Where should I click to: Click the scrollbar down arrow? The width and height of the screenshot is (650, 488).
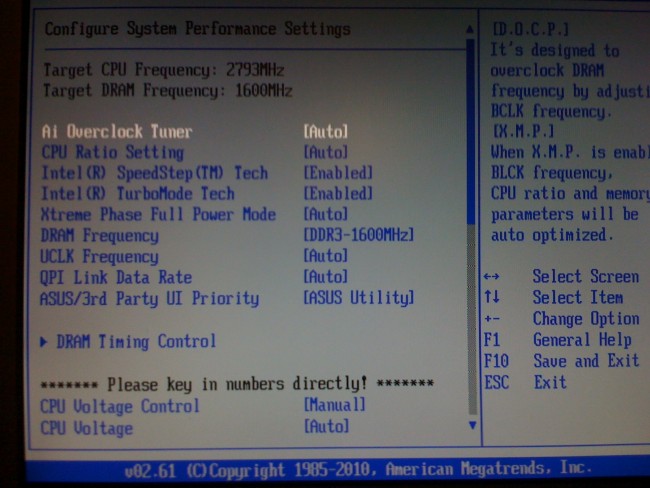tap(472, 425)
